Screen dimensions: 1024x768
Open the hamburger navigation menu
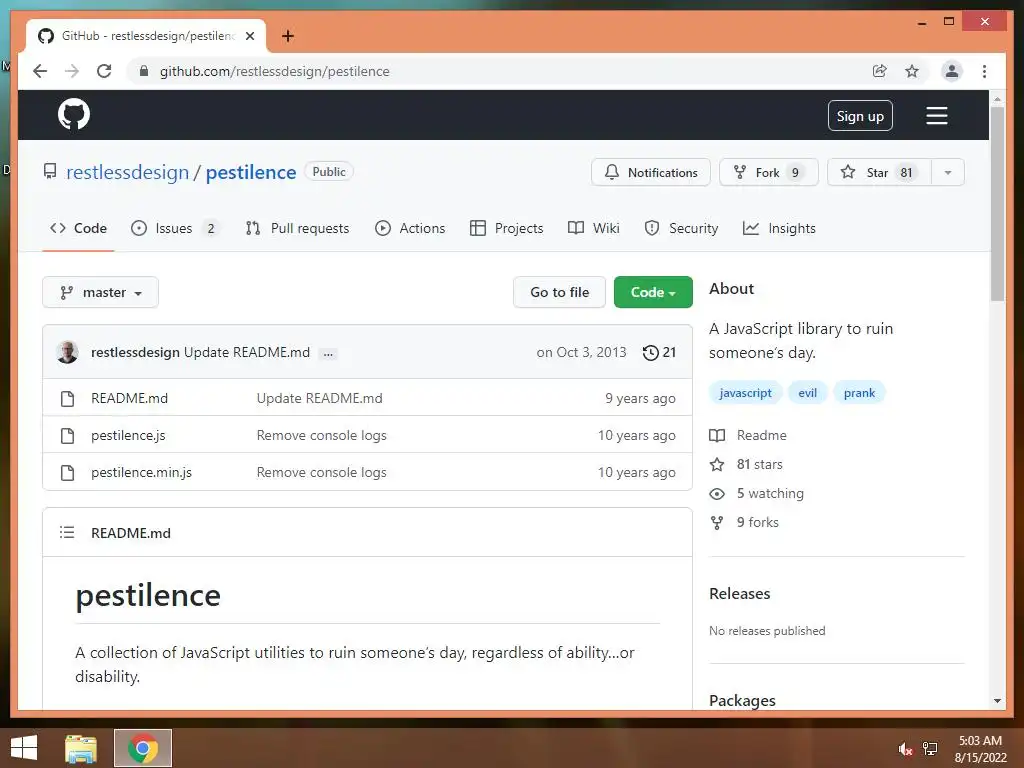click(x=936, y=116)
